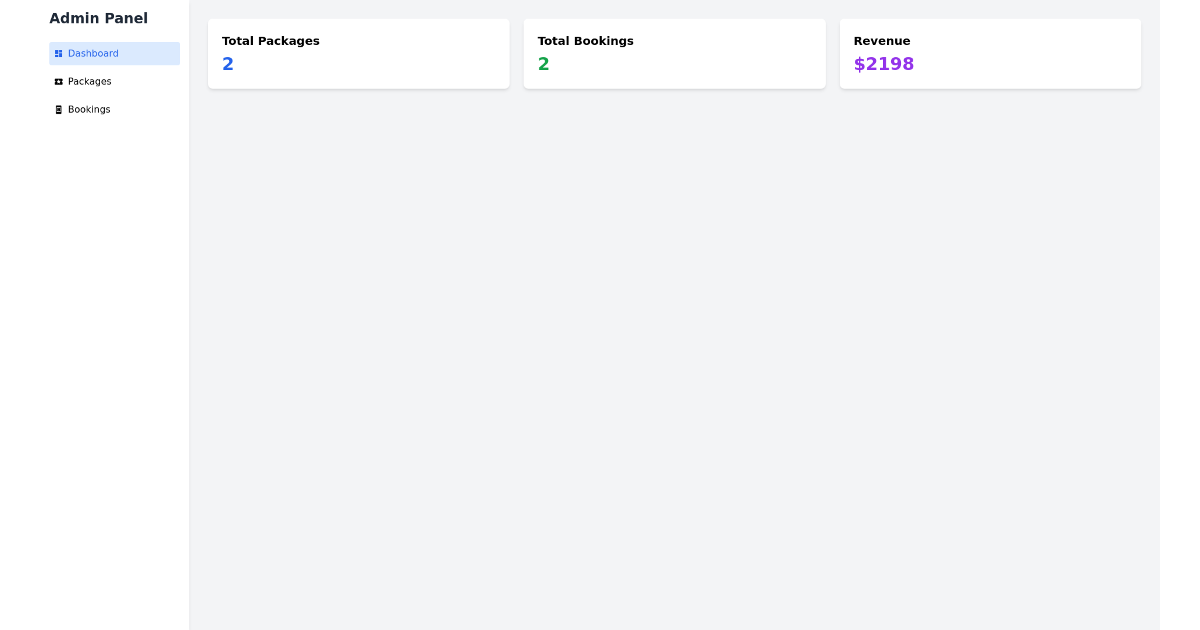The width and height of the screenshot is (1200, 630).
Task: Click the Total Bookings card
Action: coord(674,53)
